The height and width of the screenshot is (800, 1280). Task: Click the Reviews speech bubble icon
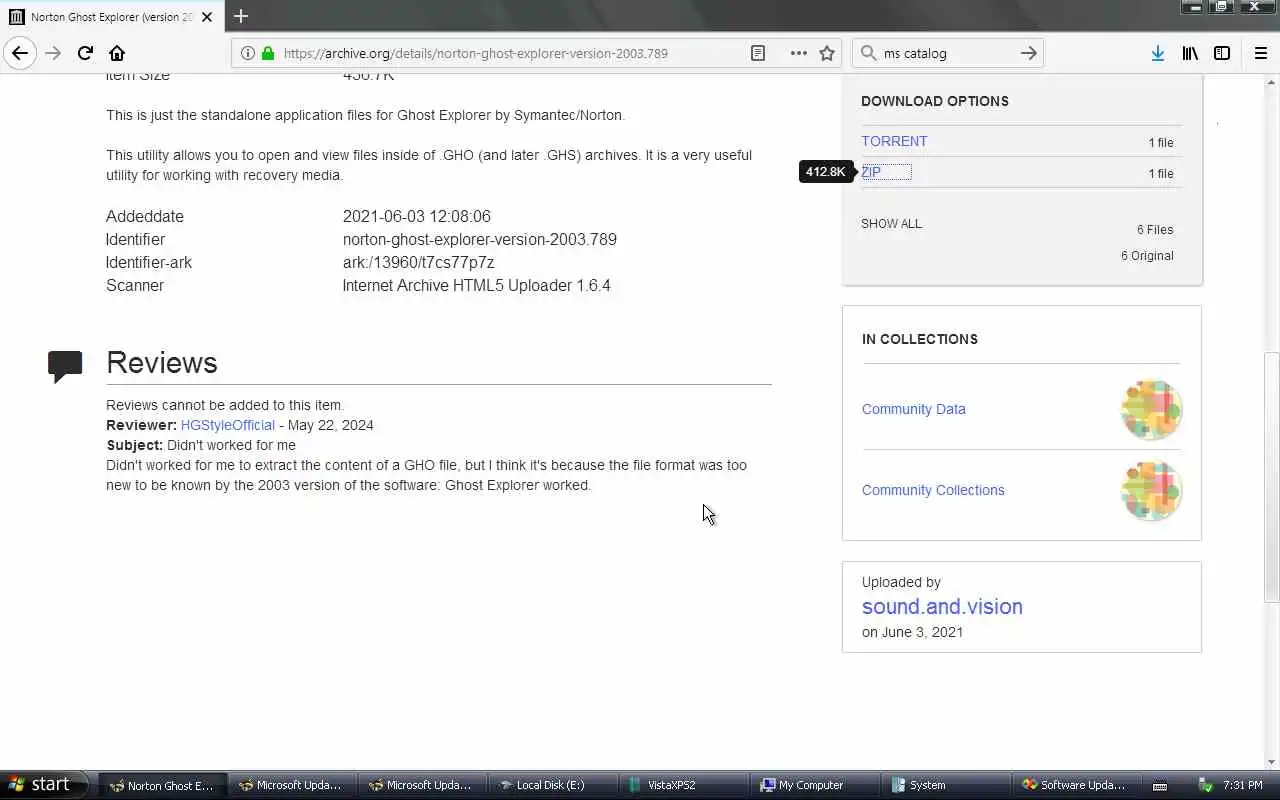65,366
